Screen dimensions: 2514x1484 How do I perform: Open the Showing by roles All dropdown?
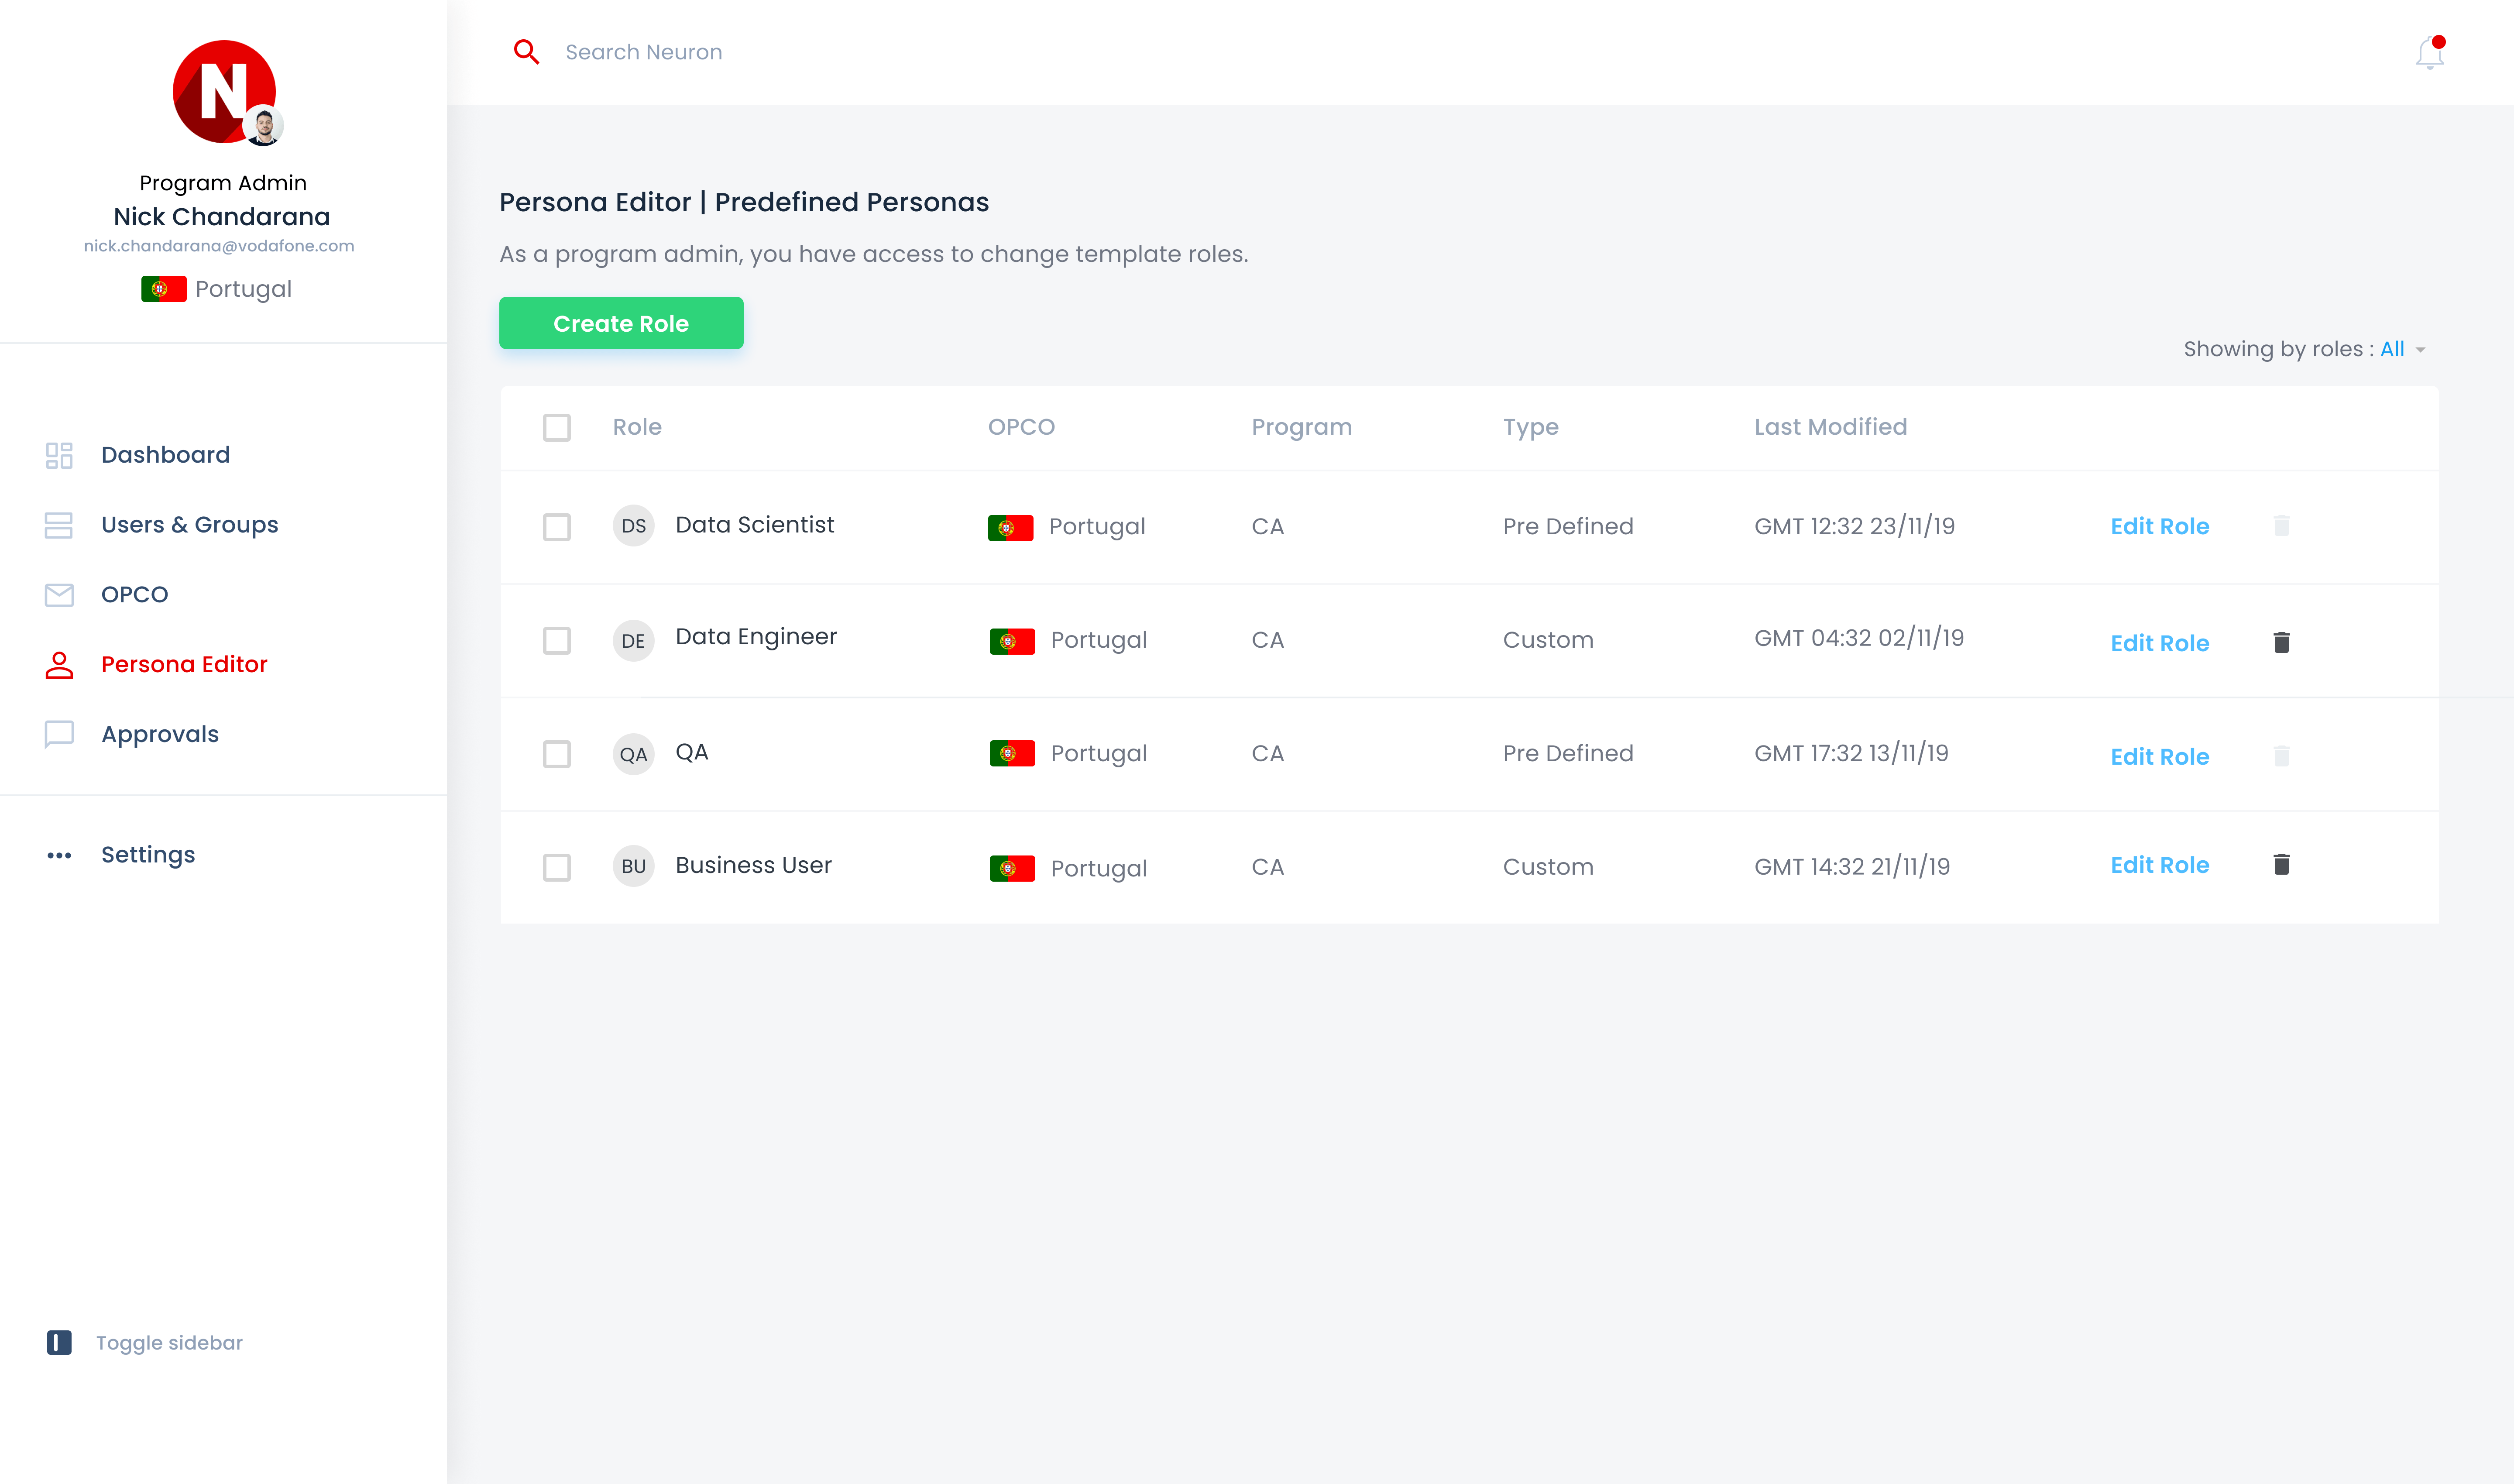[2392, 349]
